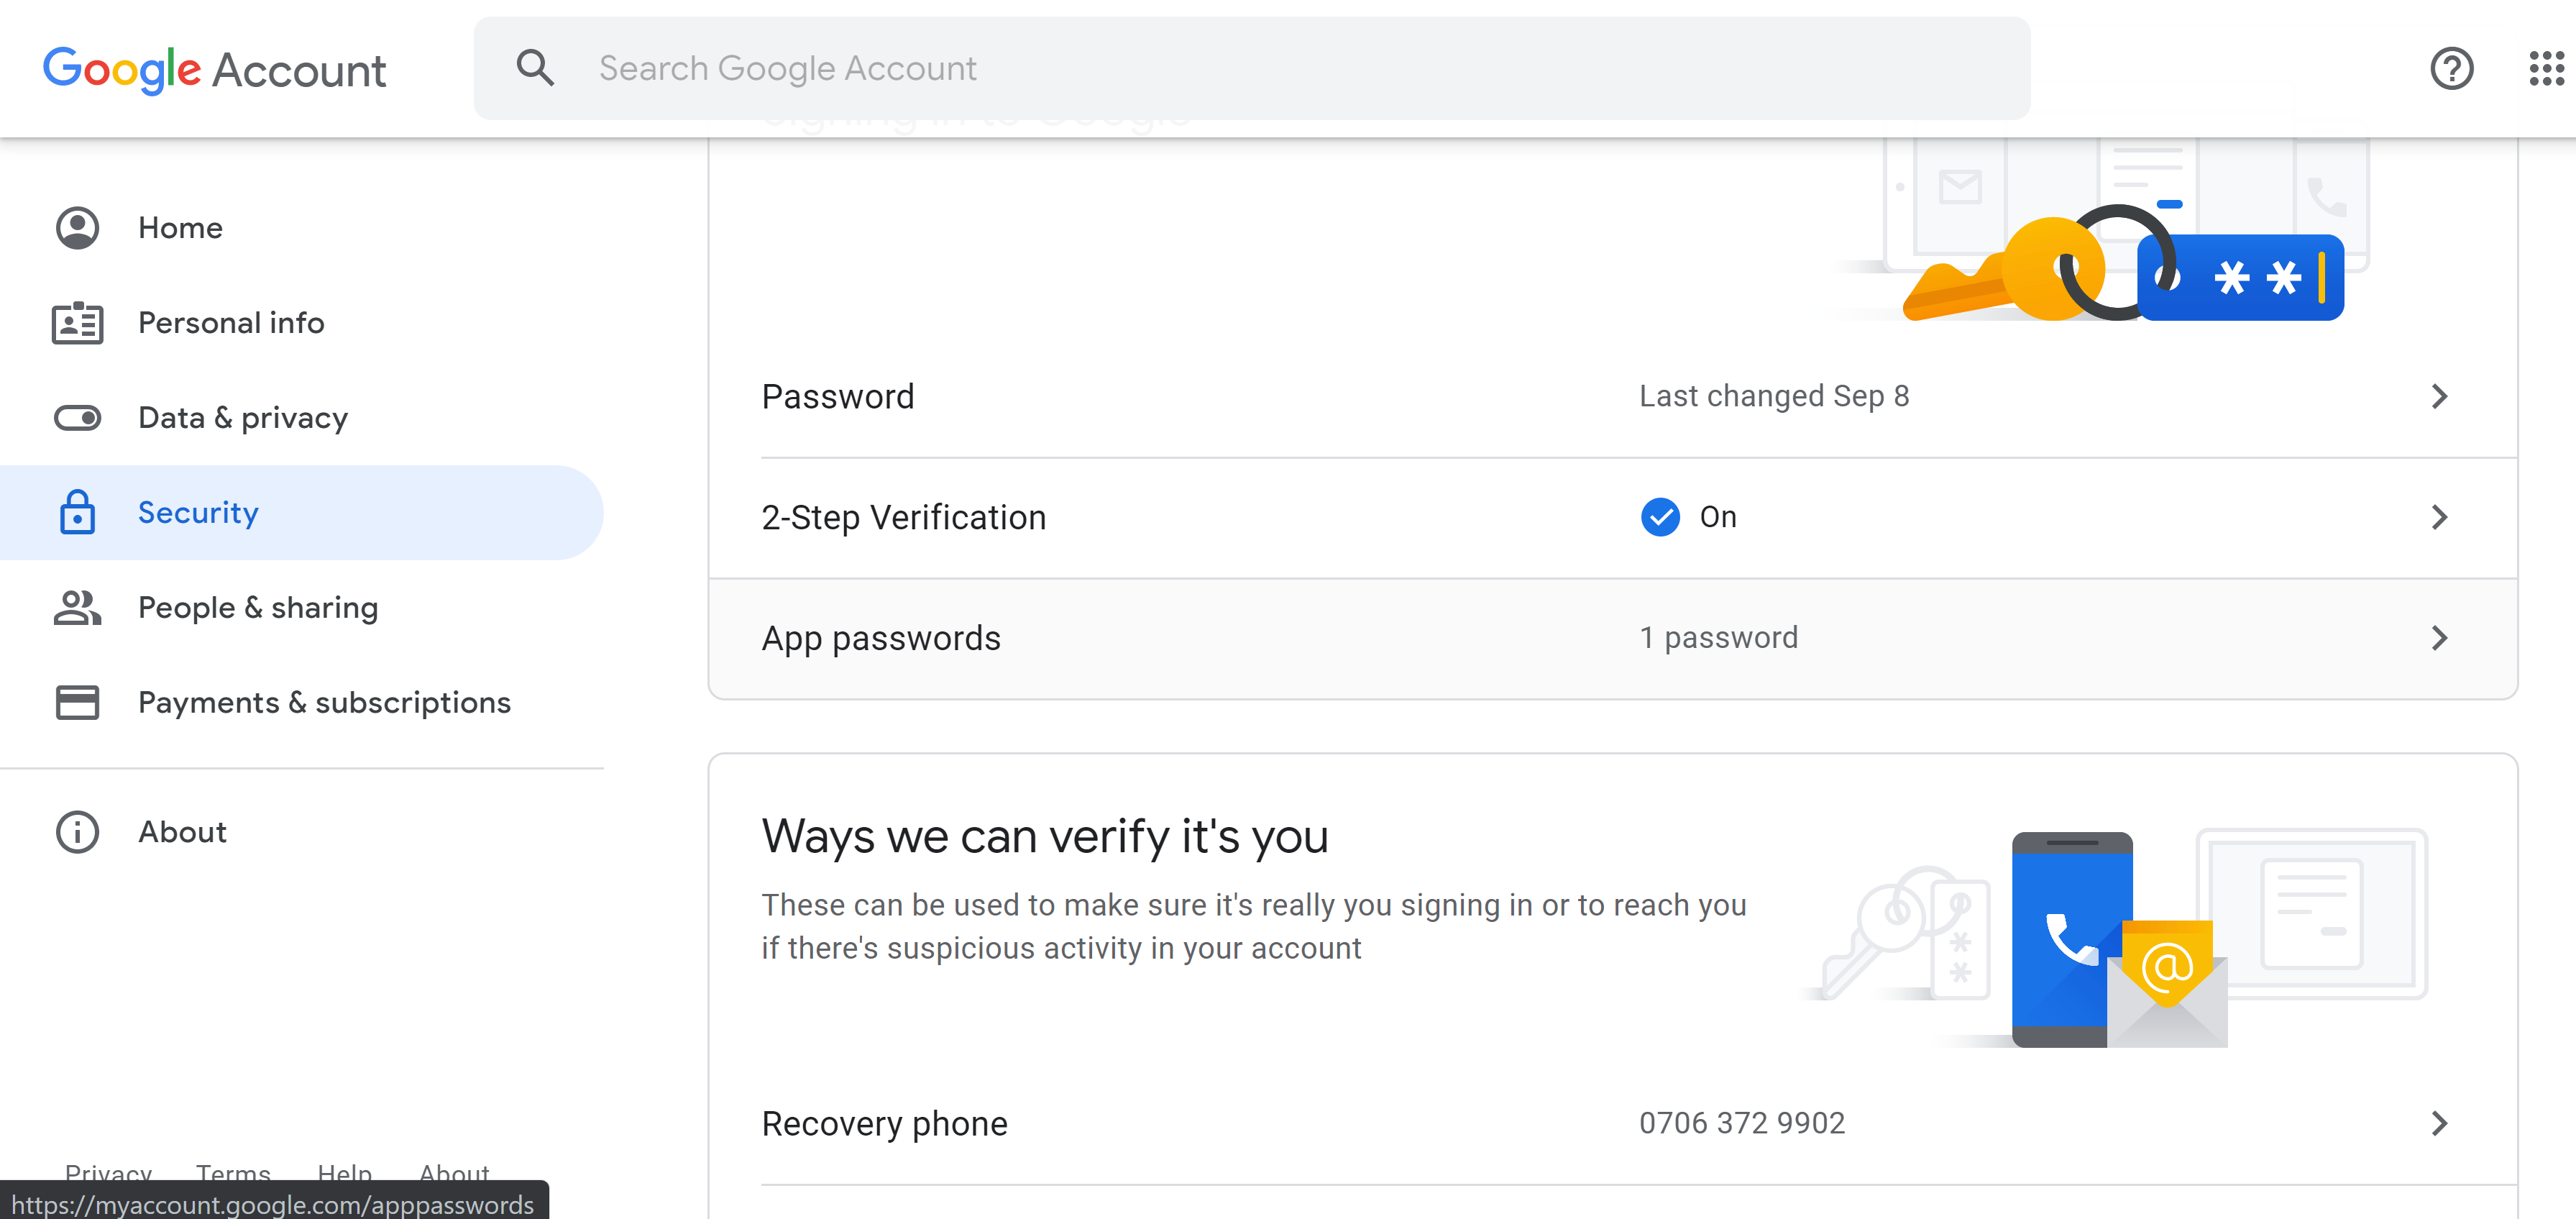
Task: Click the Terms footer link
Action: (x=233, y=1173)
